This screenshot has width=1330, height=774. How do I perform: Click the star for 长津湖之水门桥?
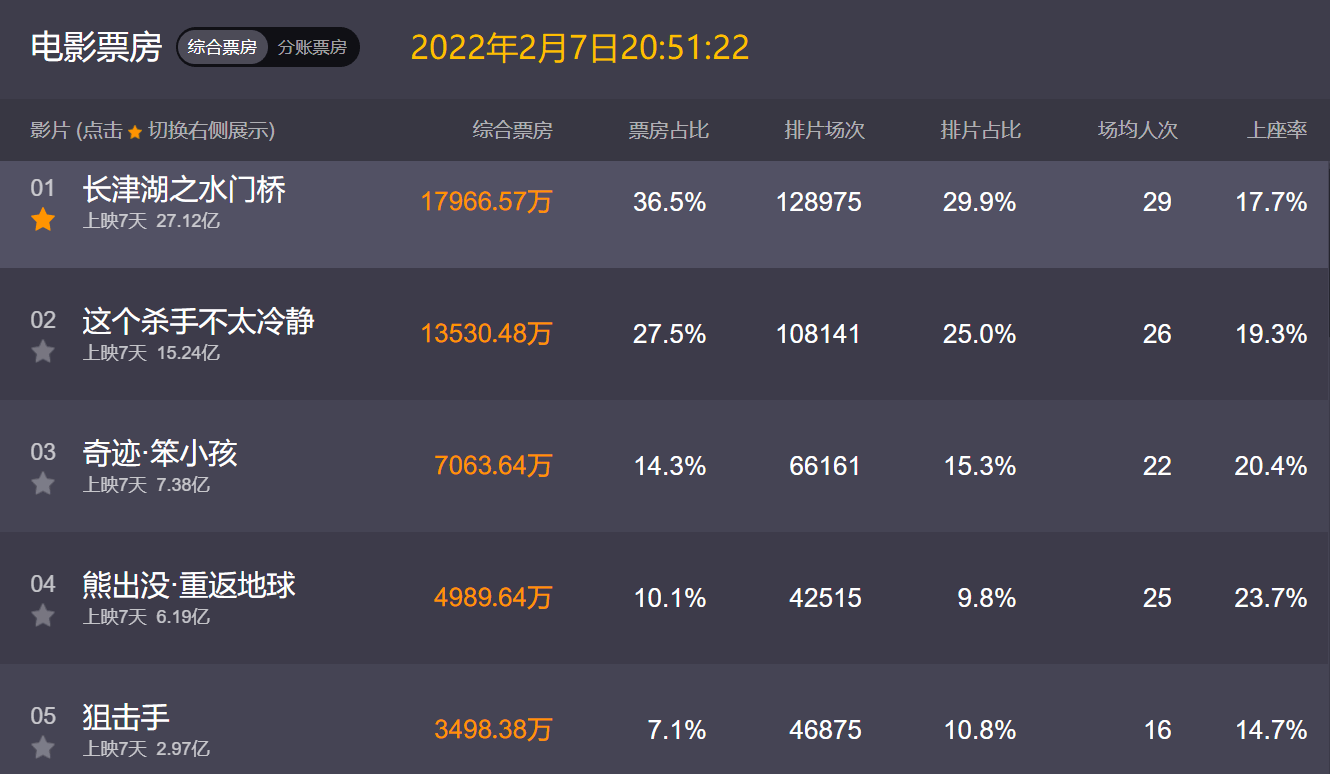(x=43, y=220)
